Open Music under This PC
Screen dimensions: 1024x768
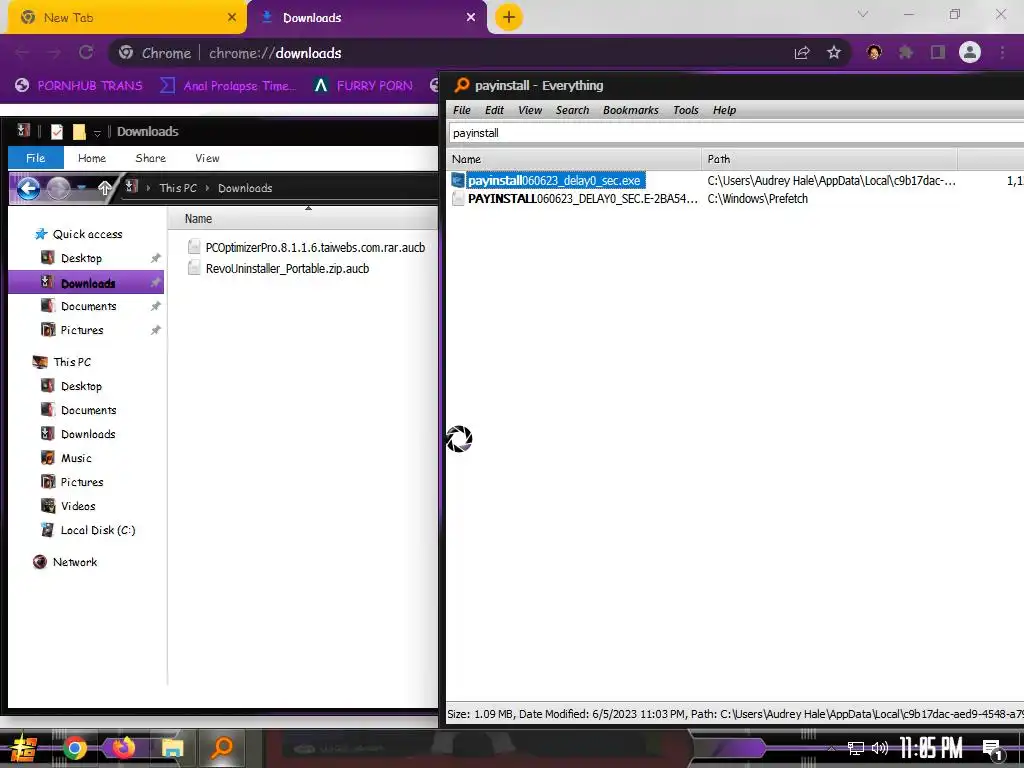coord(76,458)
